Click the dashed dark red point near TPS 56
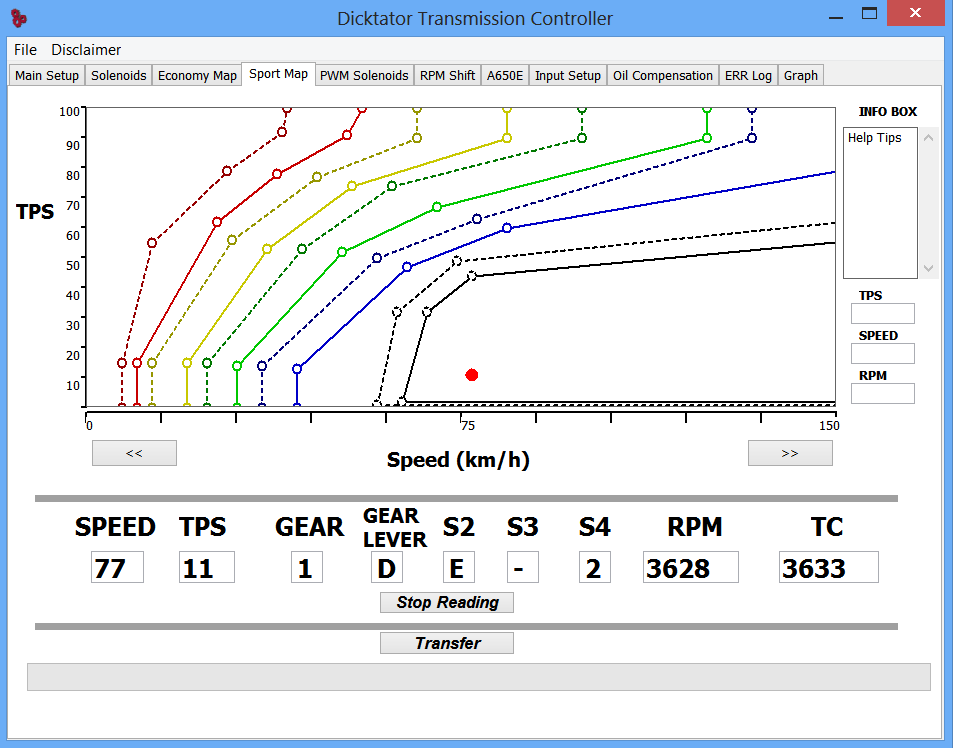953x748 pixels. (152, 243)
